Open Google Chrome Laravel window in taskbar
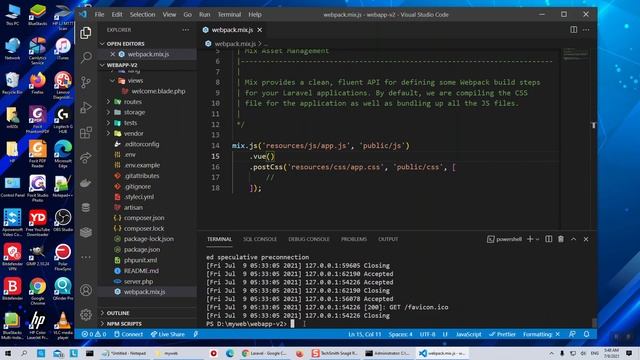This screenshot has width=640, height=360. pyautogui.click(x=264, y=353)
